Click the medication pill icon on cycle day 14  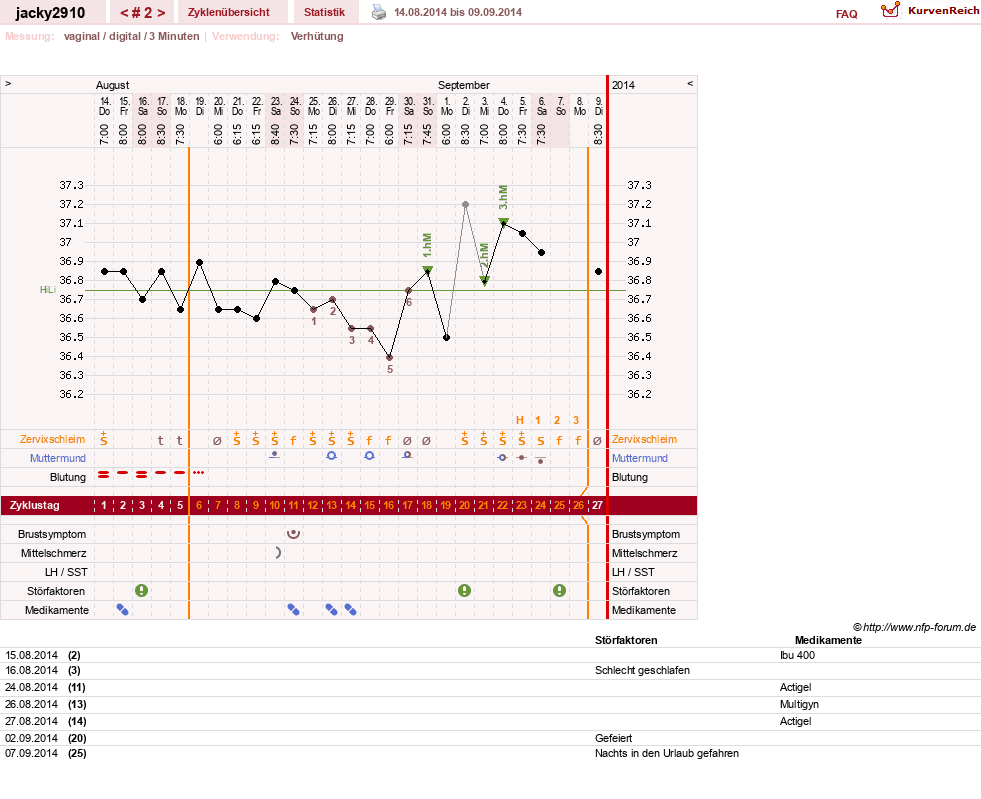click(350, 609)
